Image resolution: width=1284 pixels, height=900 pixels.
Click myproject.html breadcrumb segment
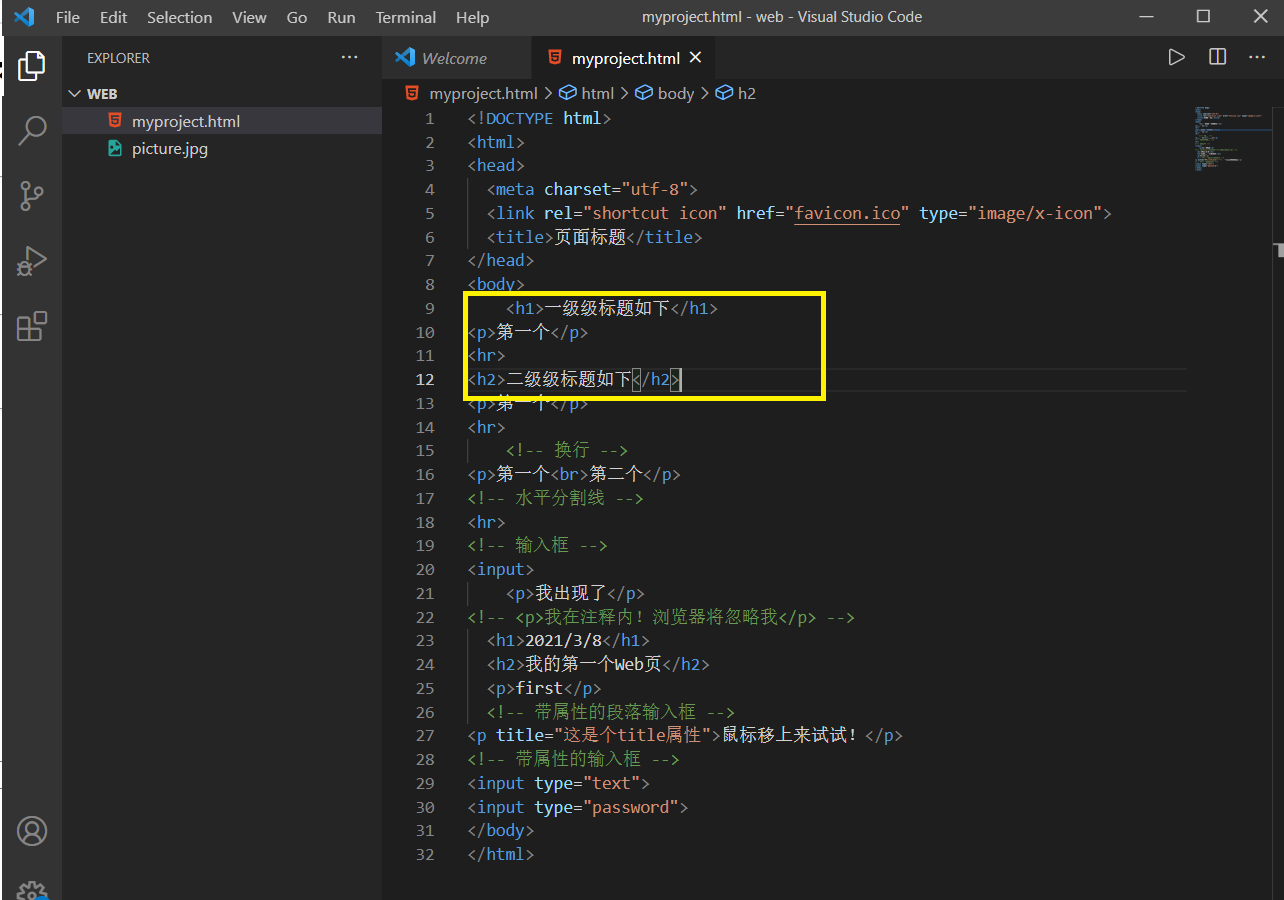point(483,93)
